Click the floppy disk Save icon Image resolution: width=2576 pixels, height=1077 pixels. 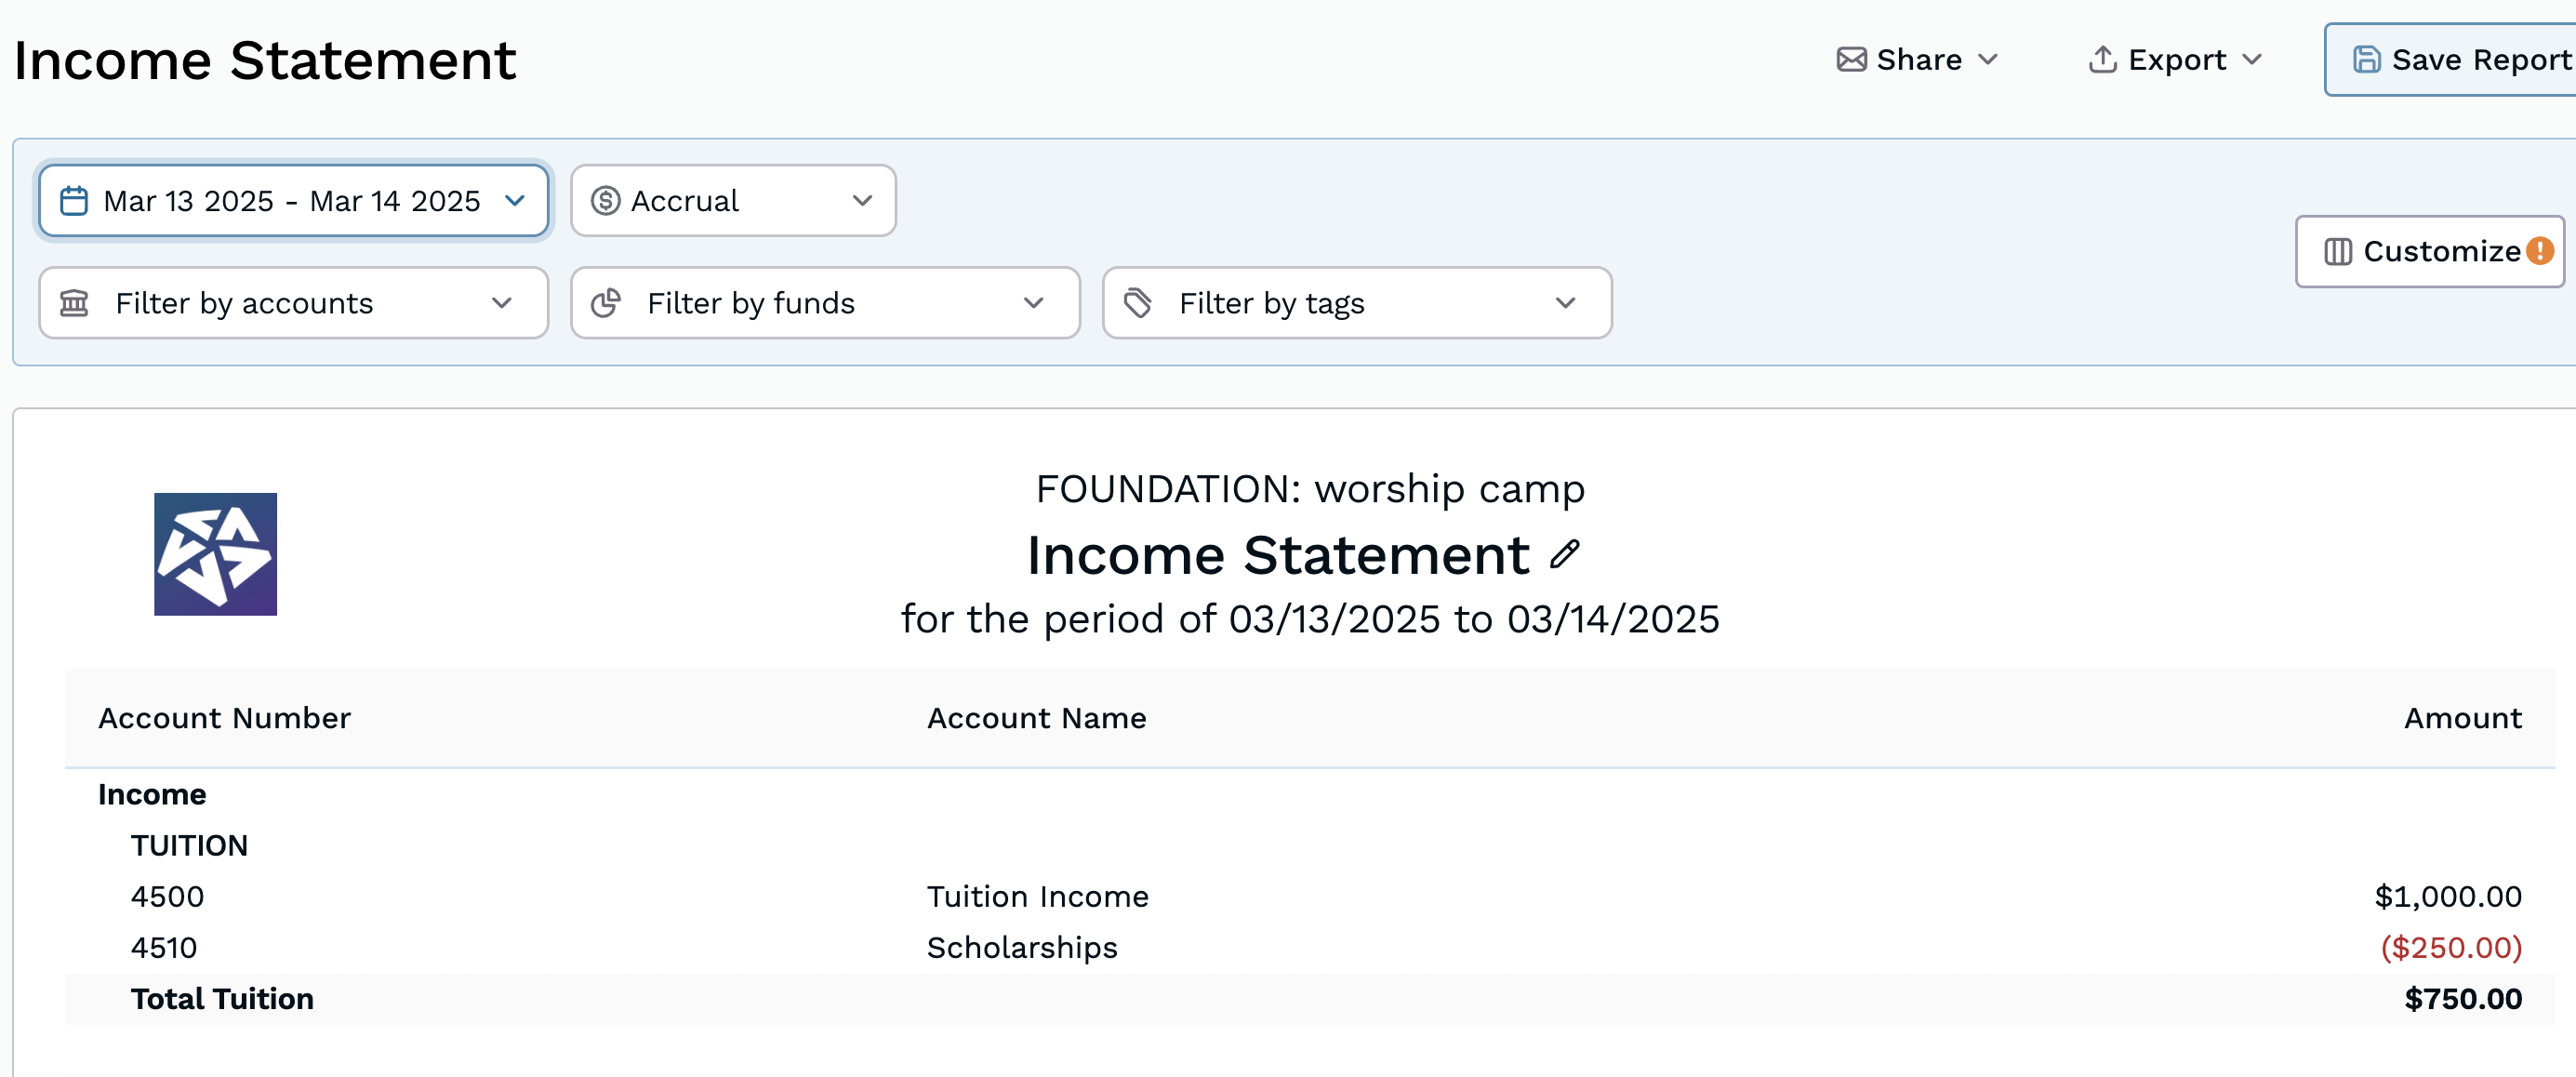click(2366, 60)
